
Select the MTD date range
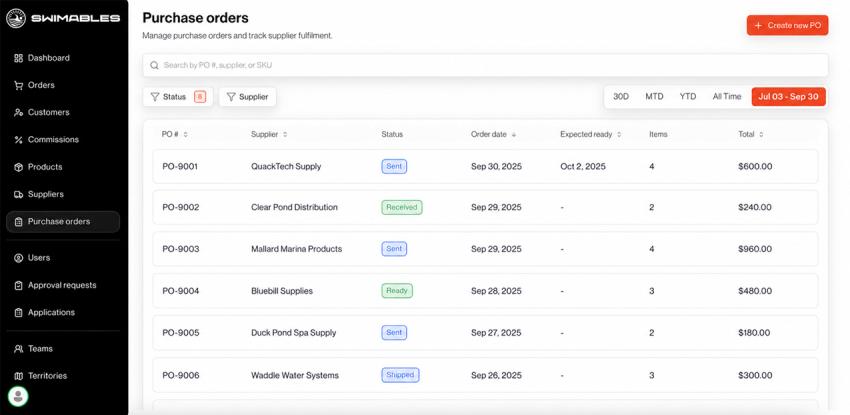coord(654,97)
